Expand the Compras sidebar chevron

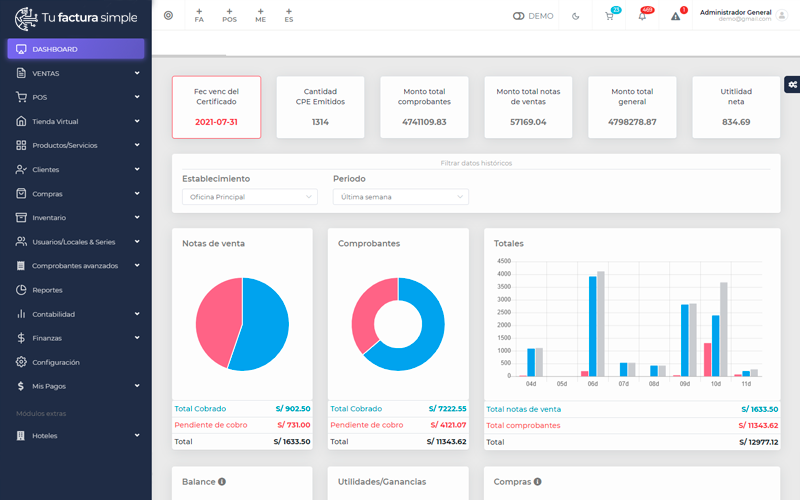click(137, 193)
